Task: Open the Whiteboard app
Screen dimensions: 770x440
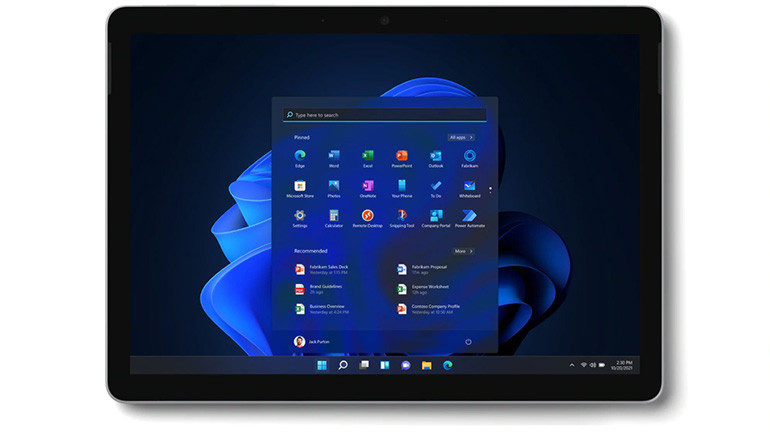Action: coord(469,187)
